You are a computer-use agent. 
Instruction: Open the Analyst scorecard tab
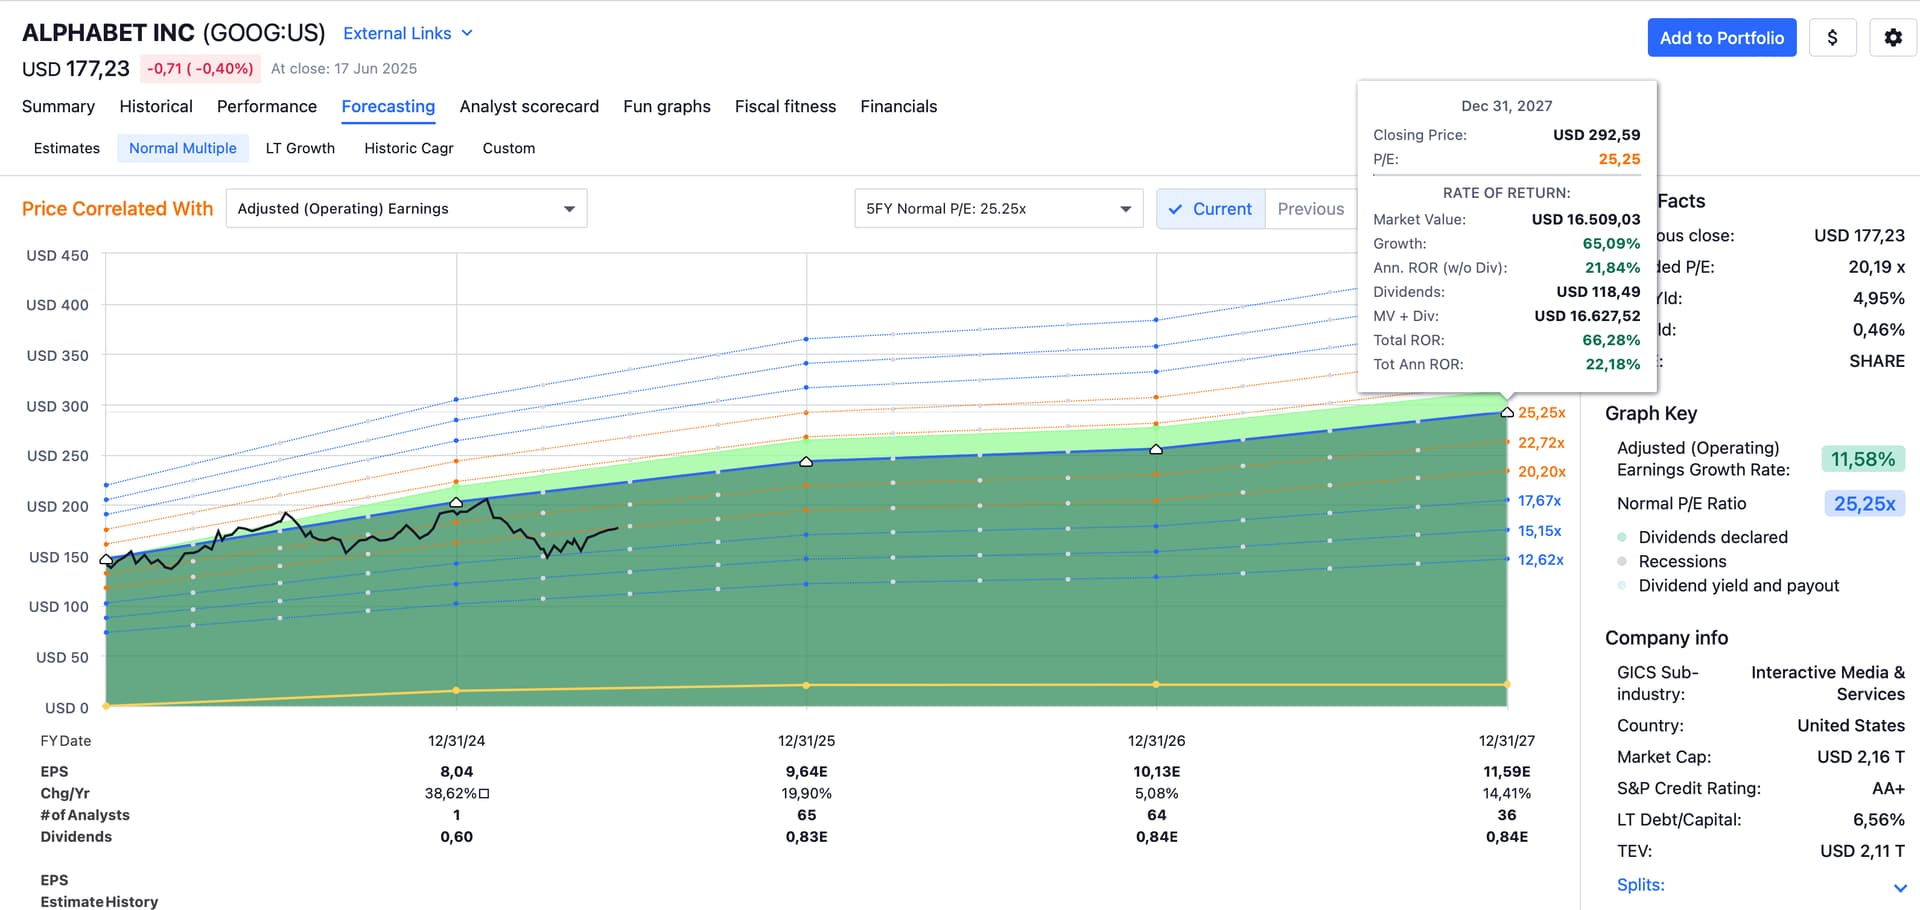[x=529, y=106]
